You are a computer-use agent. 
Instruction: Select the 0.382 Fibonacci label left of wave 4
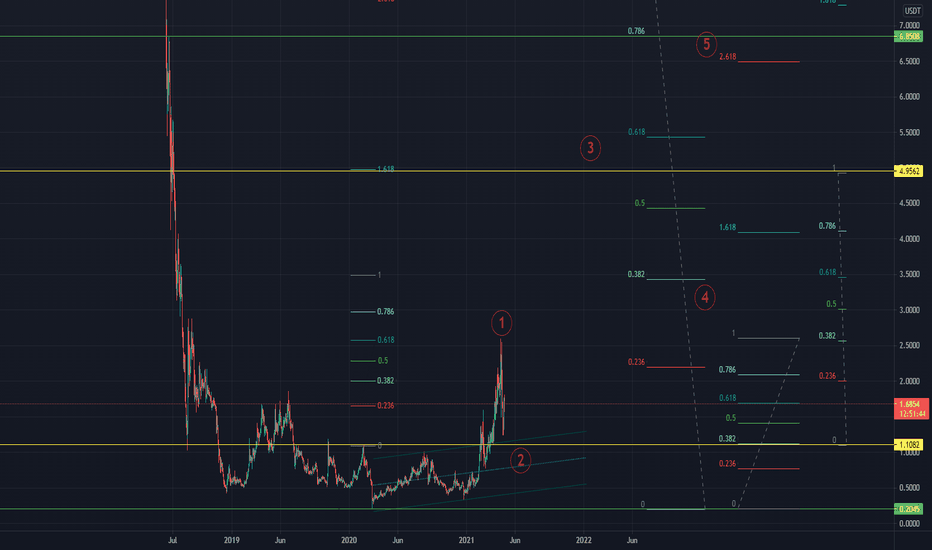click(636, 275)
